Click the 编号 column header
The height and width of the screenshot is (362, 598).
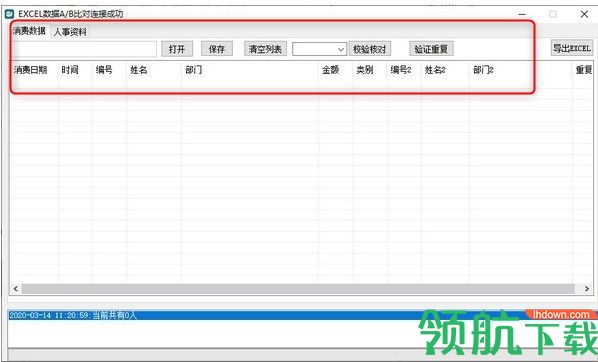(109, 70)
